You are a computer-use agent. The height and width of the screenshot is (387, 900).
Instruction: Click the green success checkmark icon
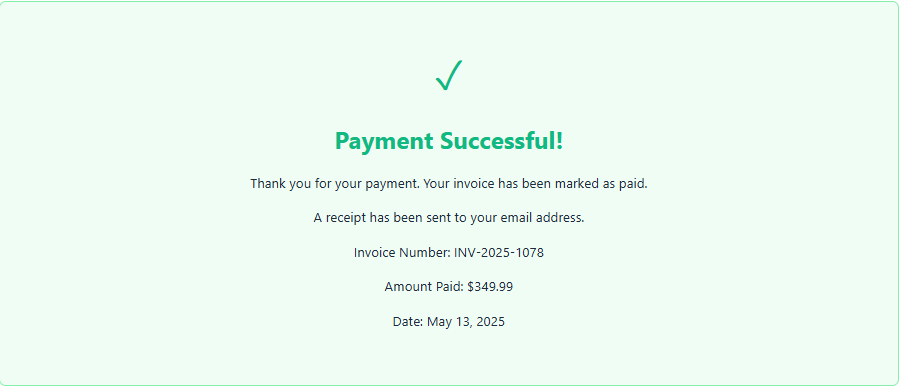point(449,75)
